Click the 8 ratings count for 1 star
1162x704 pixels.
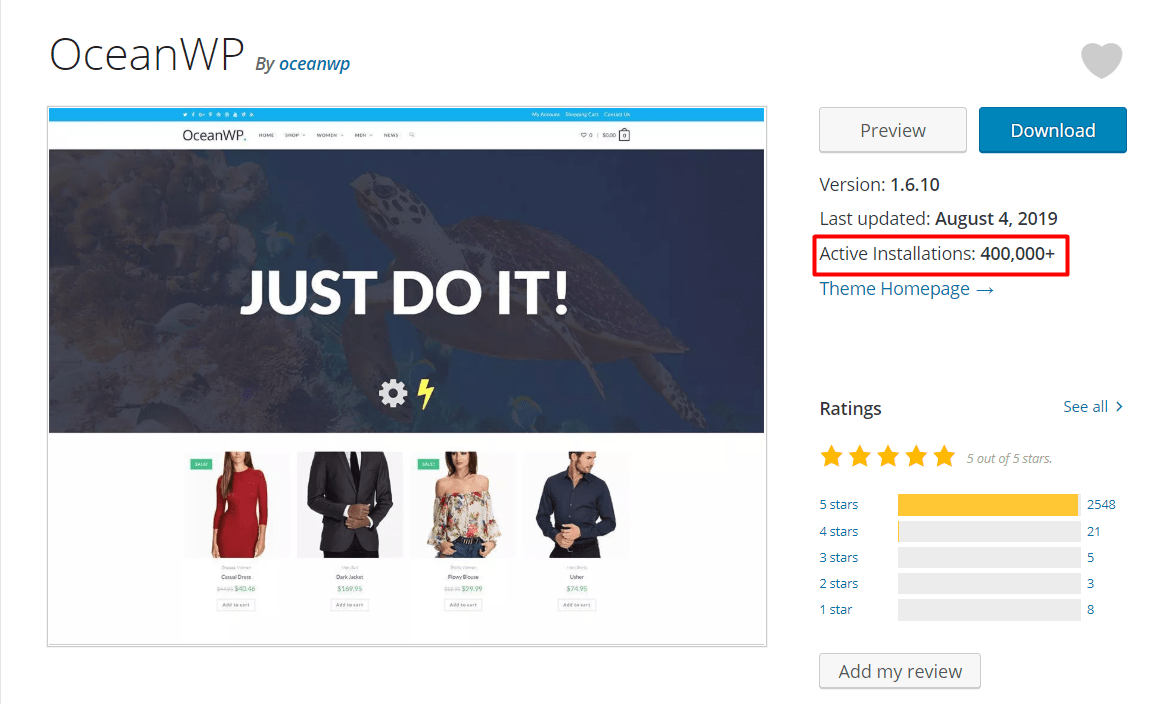(1091, 609)
